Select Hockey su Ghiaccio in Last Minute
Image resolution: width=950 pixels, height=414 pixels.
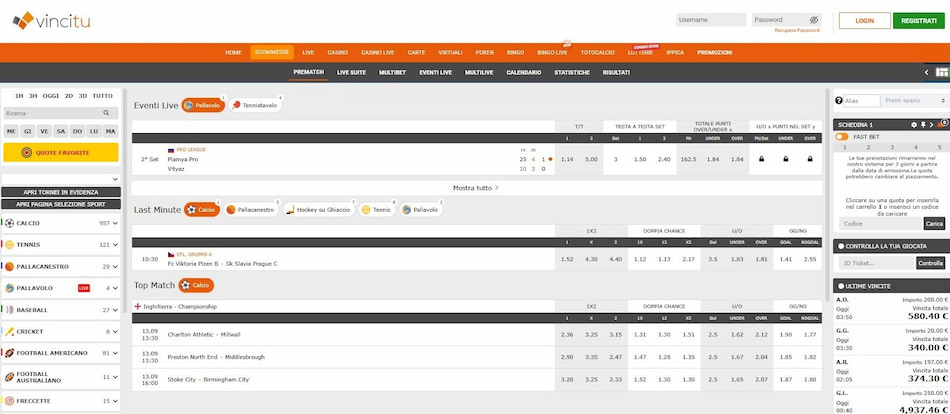coord(319,210)
